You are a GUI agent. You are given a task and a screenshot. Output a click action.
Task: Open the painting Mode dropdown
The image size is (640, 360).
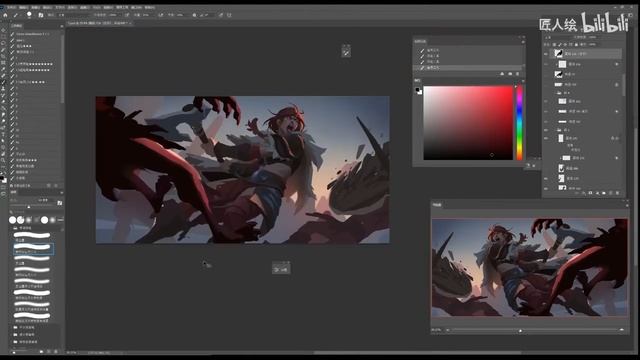pyautogui.click(x=73, y=15)
